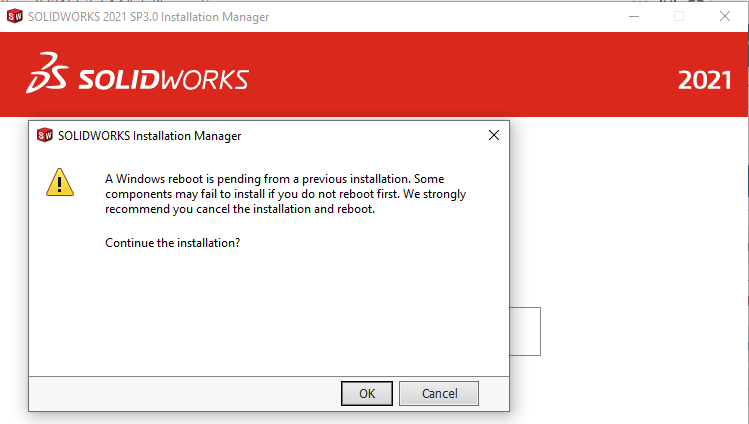Image resolution: width=749 pixels, height=424 pixels.
Task: Click the 'Continue the installation?' prompt text
Action: point(172,243)
